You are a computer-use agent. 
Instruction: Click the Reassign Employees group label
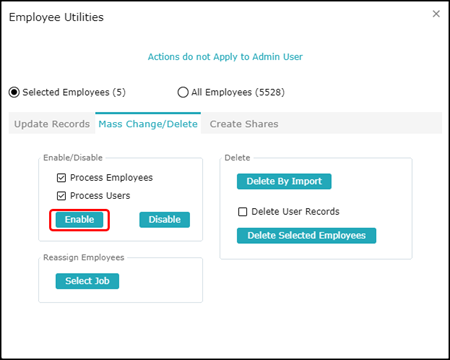pyautogui.click(x=84, y=257)
